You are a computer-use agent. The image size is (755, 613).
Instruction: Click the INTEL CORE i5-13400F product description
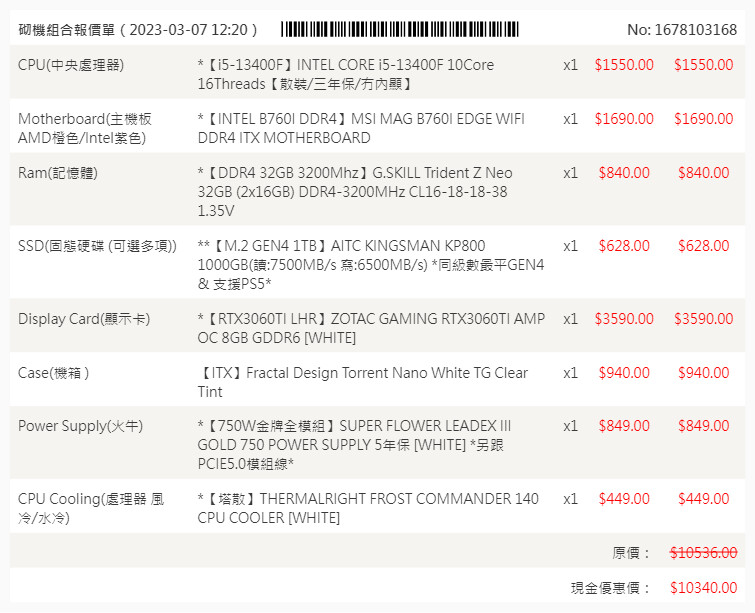point(346,75)
